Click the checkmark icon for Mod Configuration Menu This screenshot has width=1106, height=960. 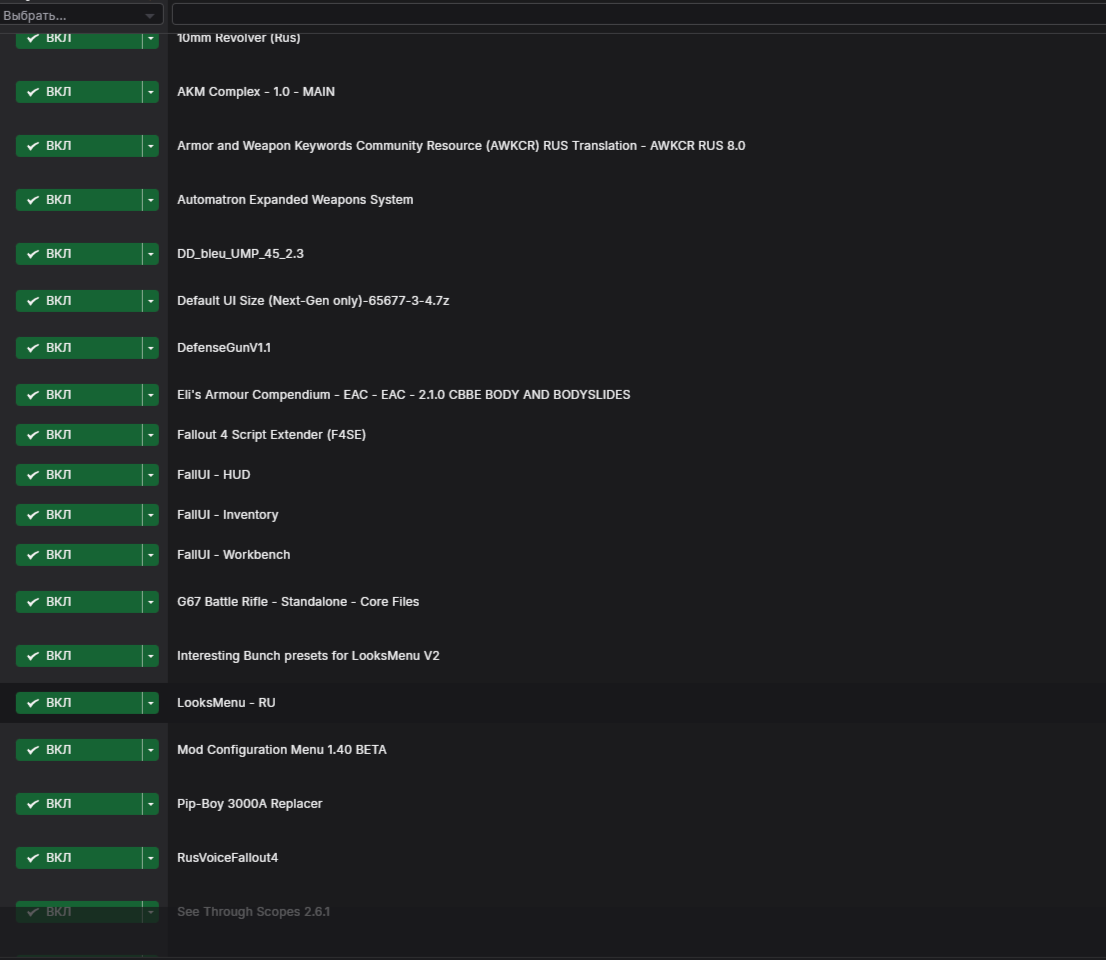point(33,750)
